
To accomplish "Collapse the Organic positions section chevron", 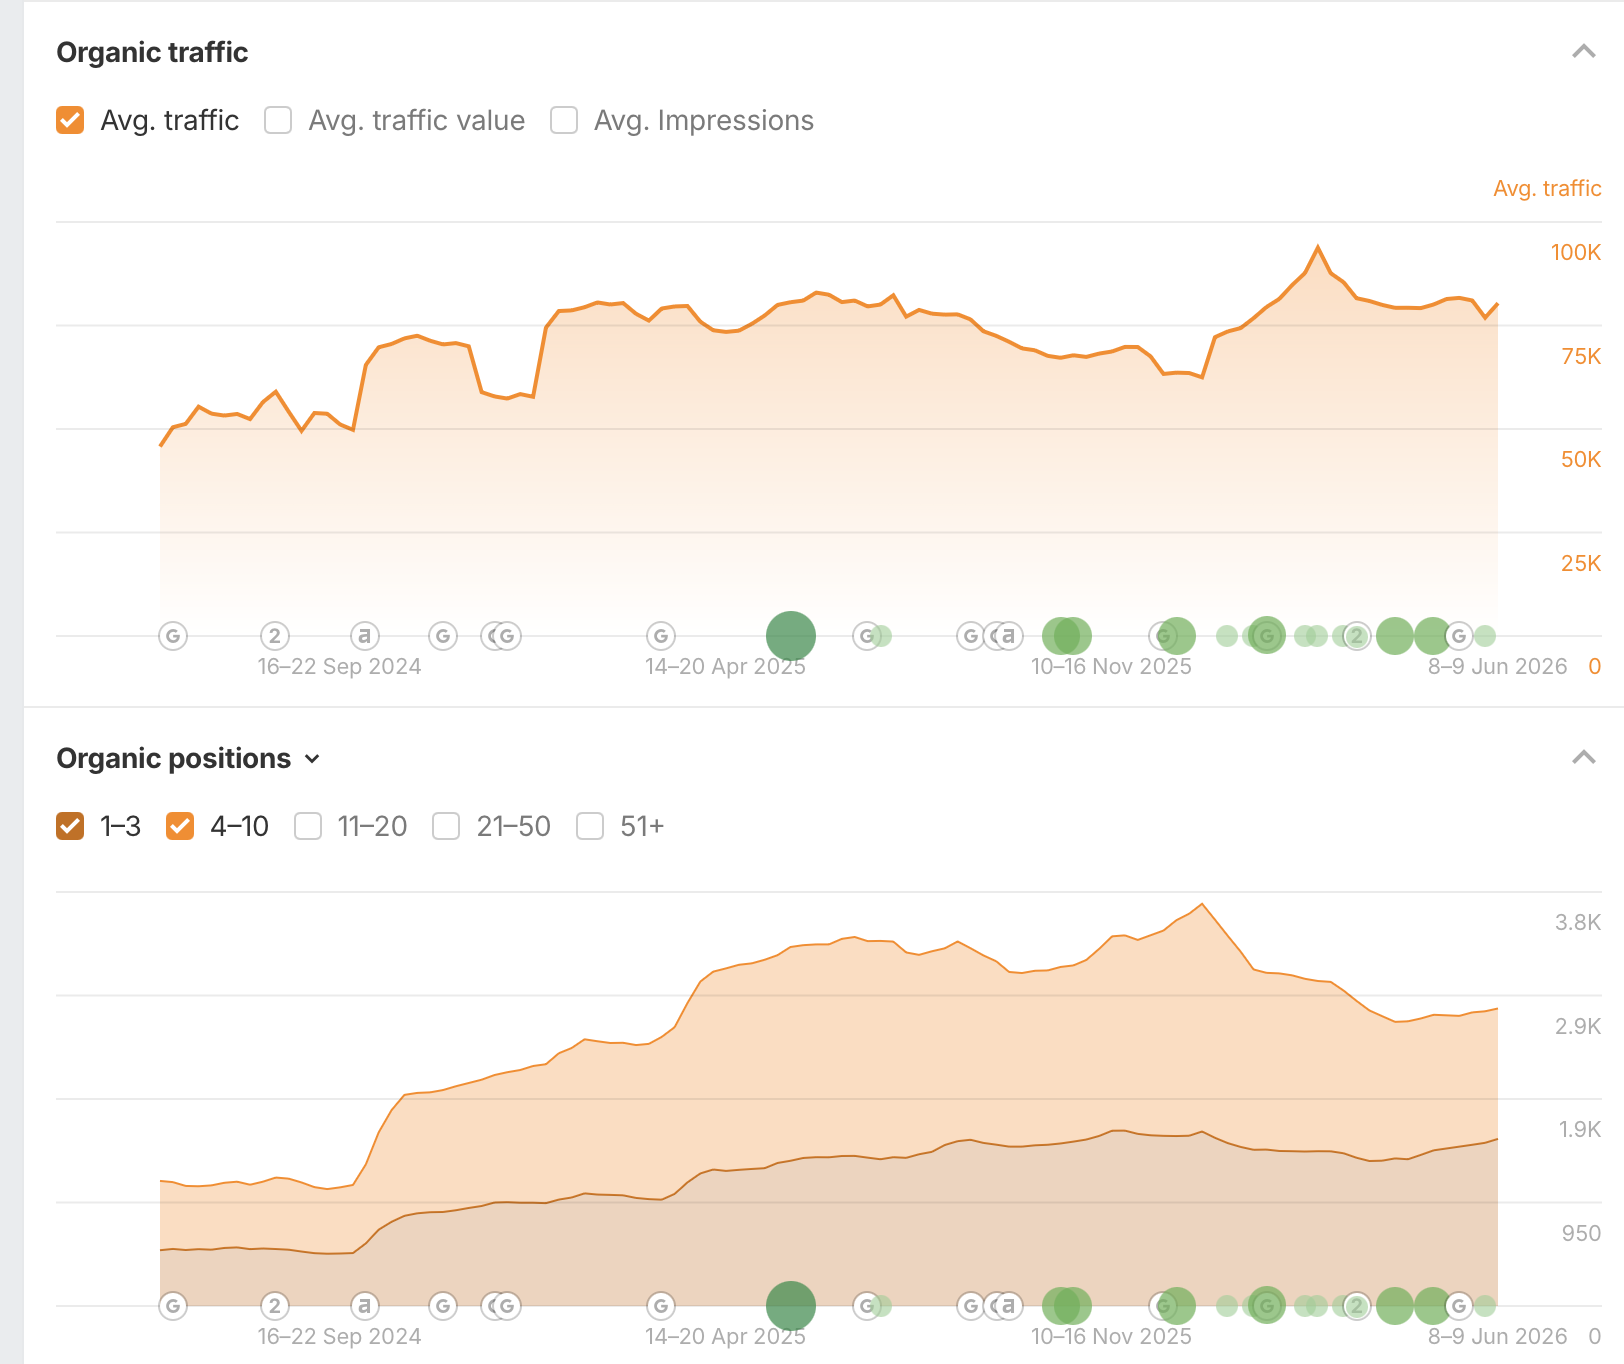I will (1583, 757).
